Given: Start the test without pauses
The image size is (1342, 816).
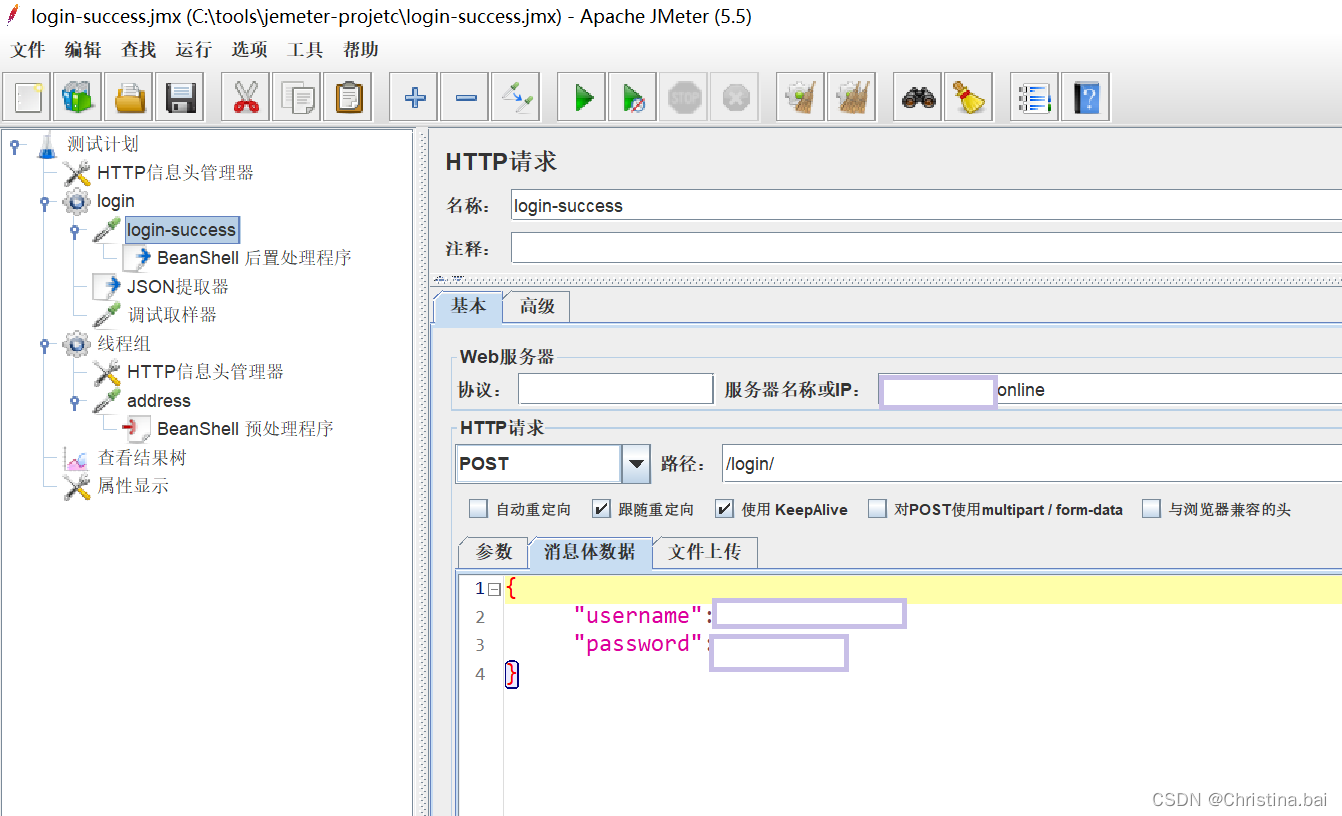Looking at the screenshot, I should [632, 96].
